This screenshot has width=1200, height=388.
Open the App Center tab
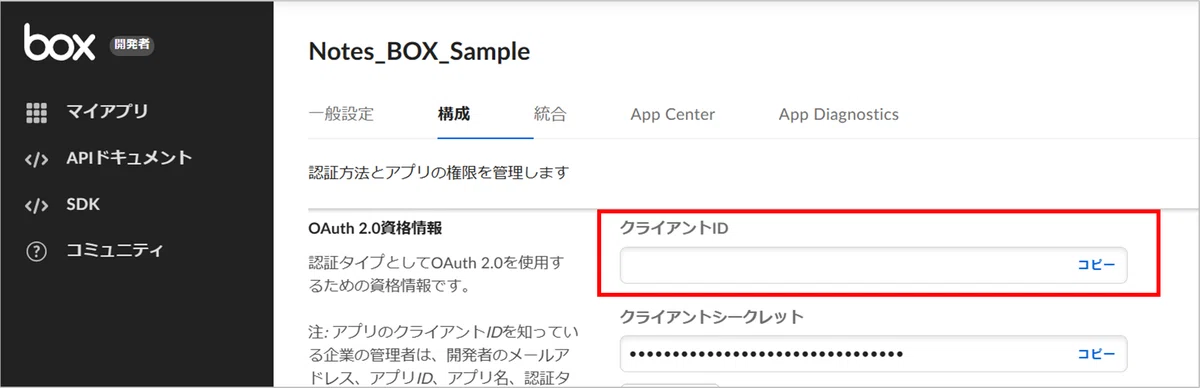673,114
